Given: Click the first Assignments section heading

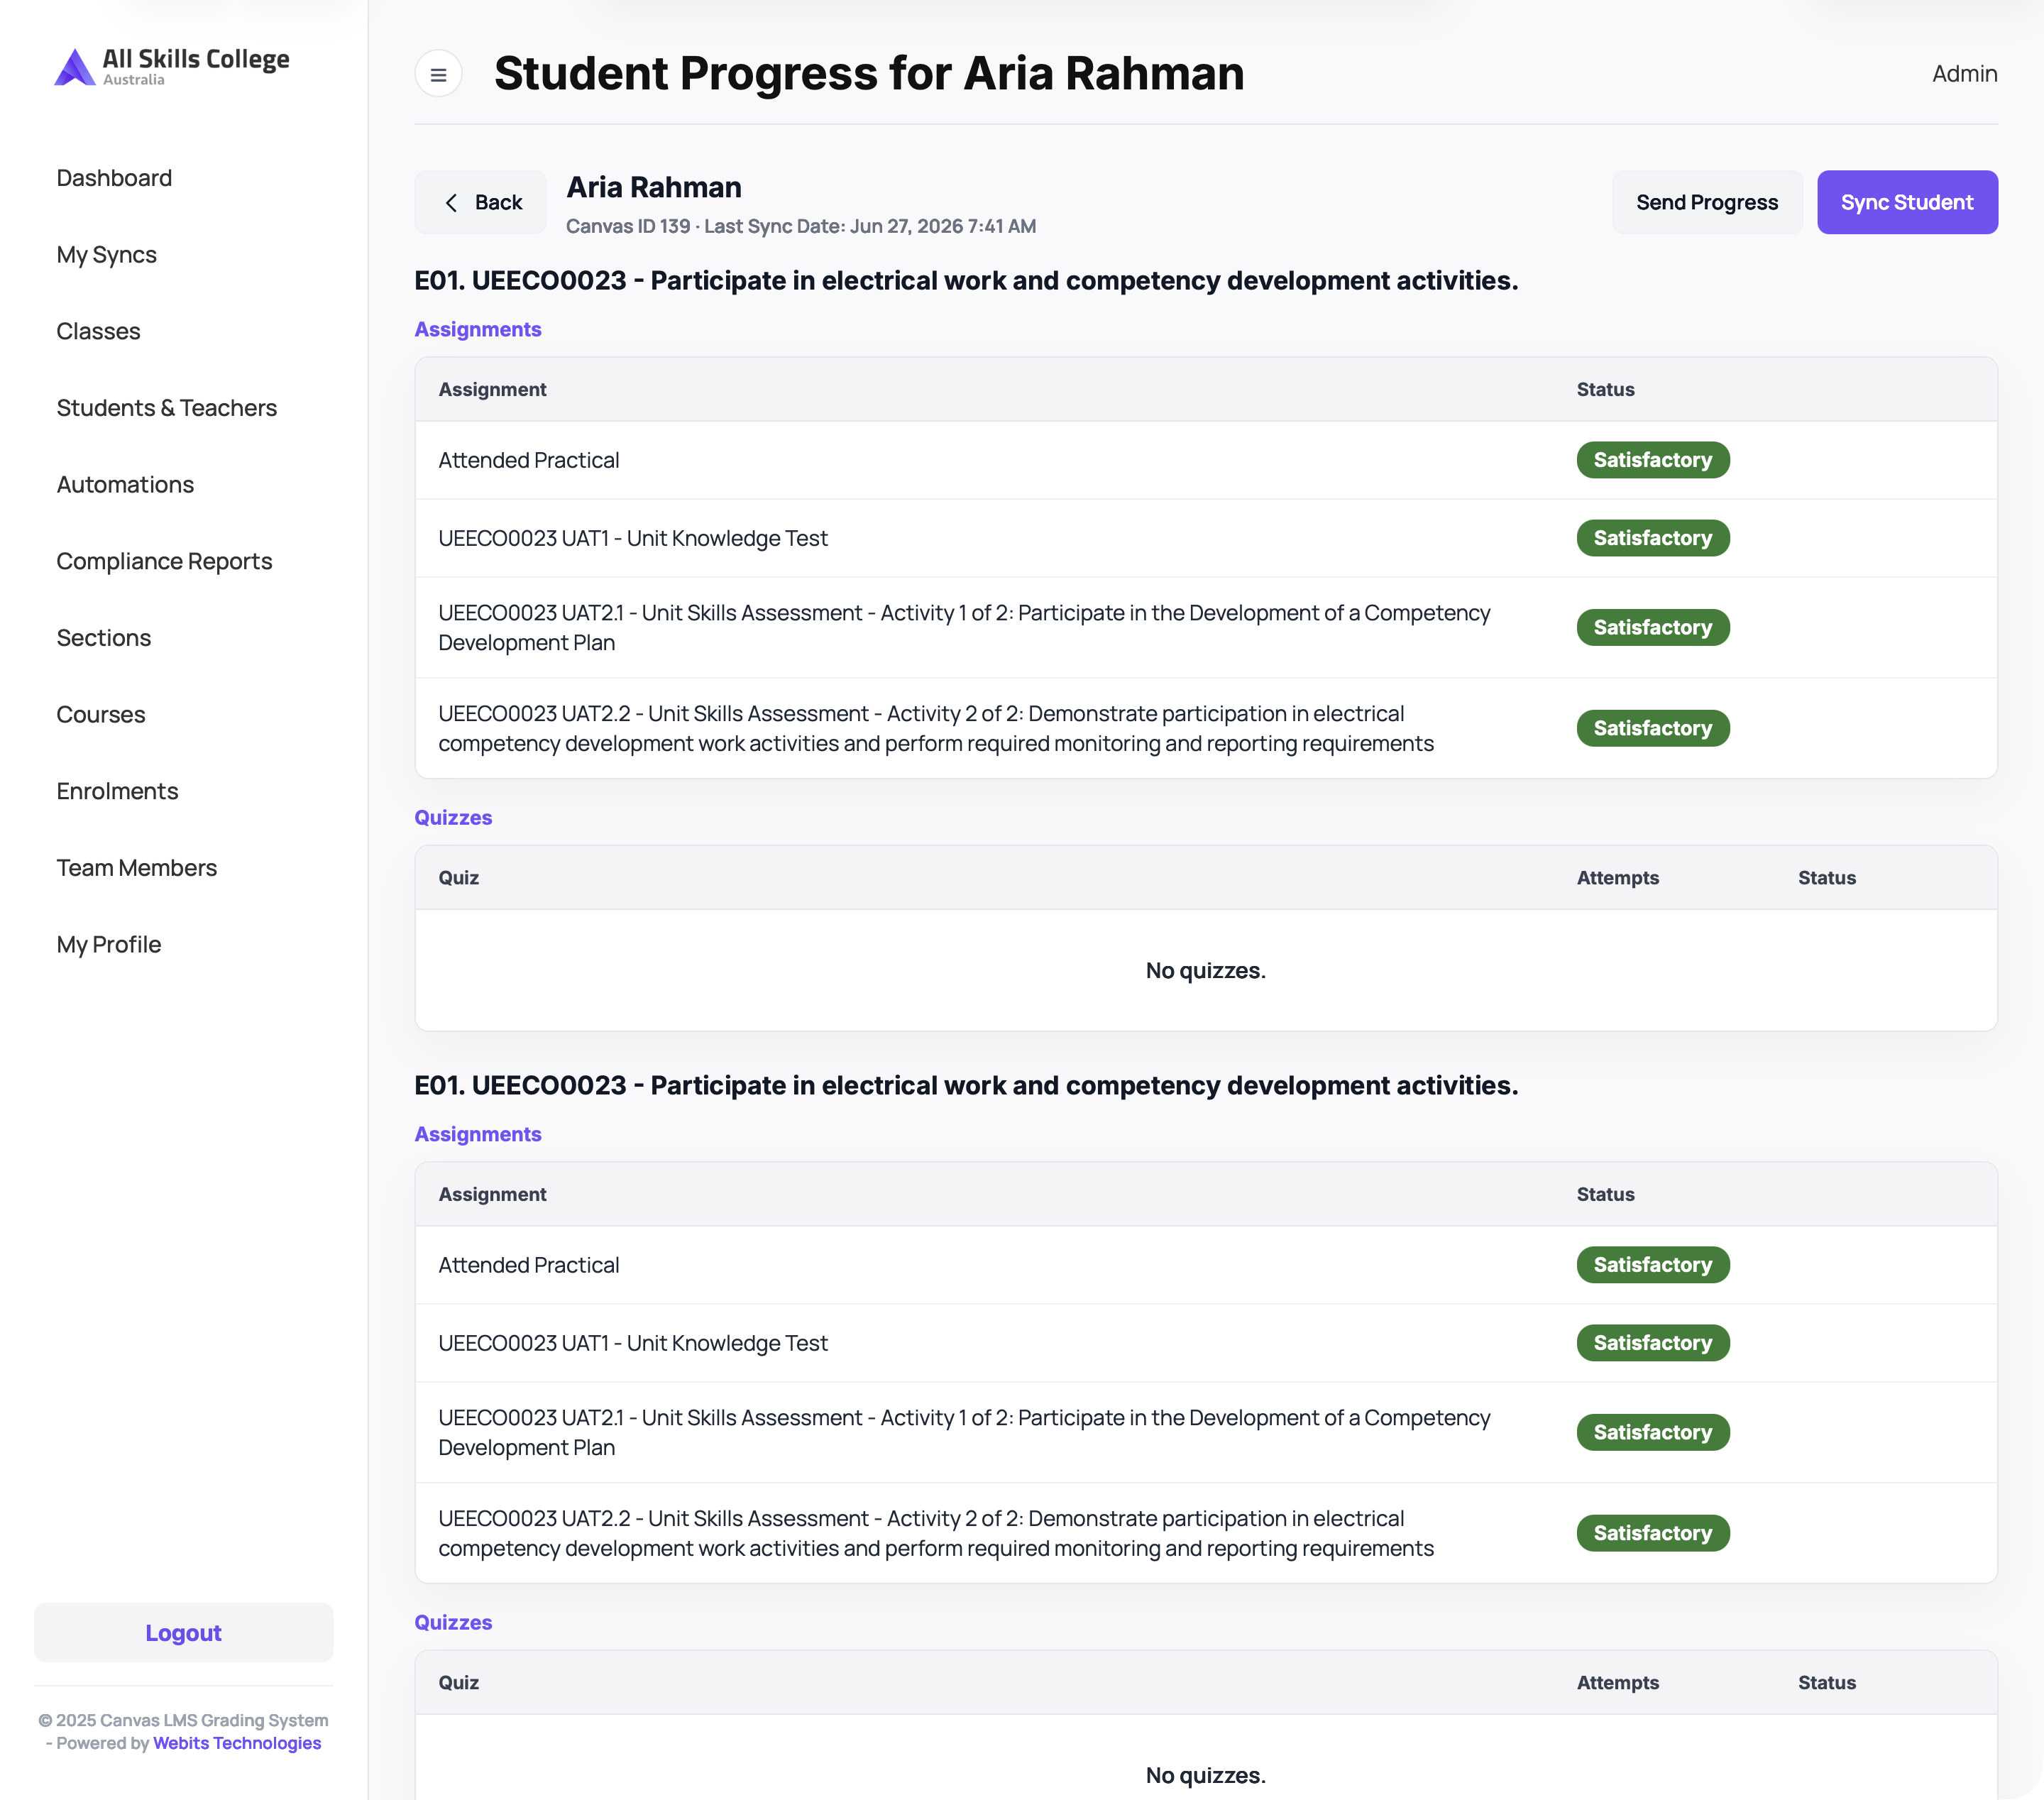Looking at the screenshot, I should click(x=478, y=329).
